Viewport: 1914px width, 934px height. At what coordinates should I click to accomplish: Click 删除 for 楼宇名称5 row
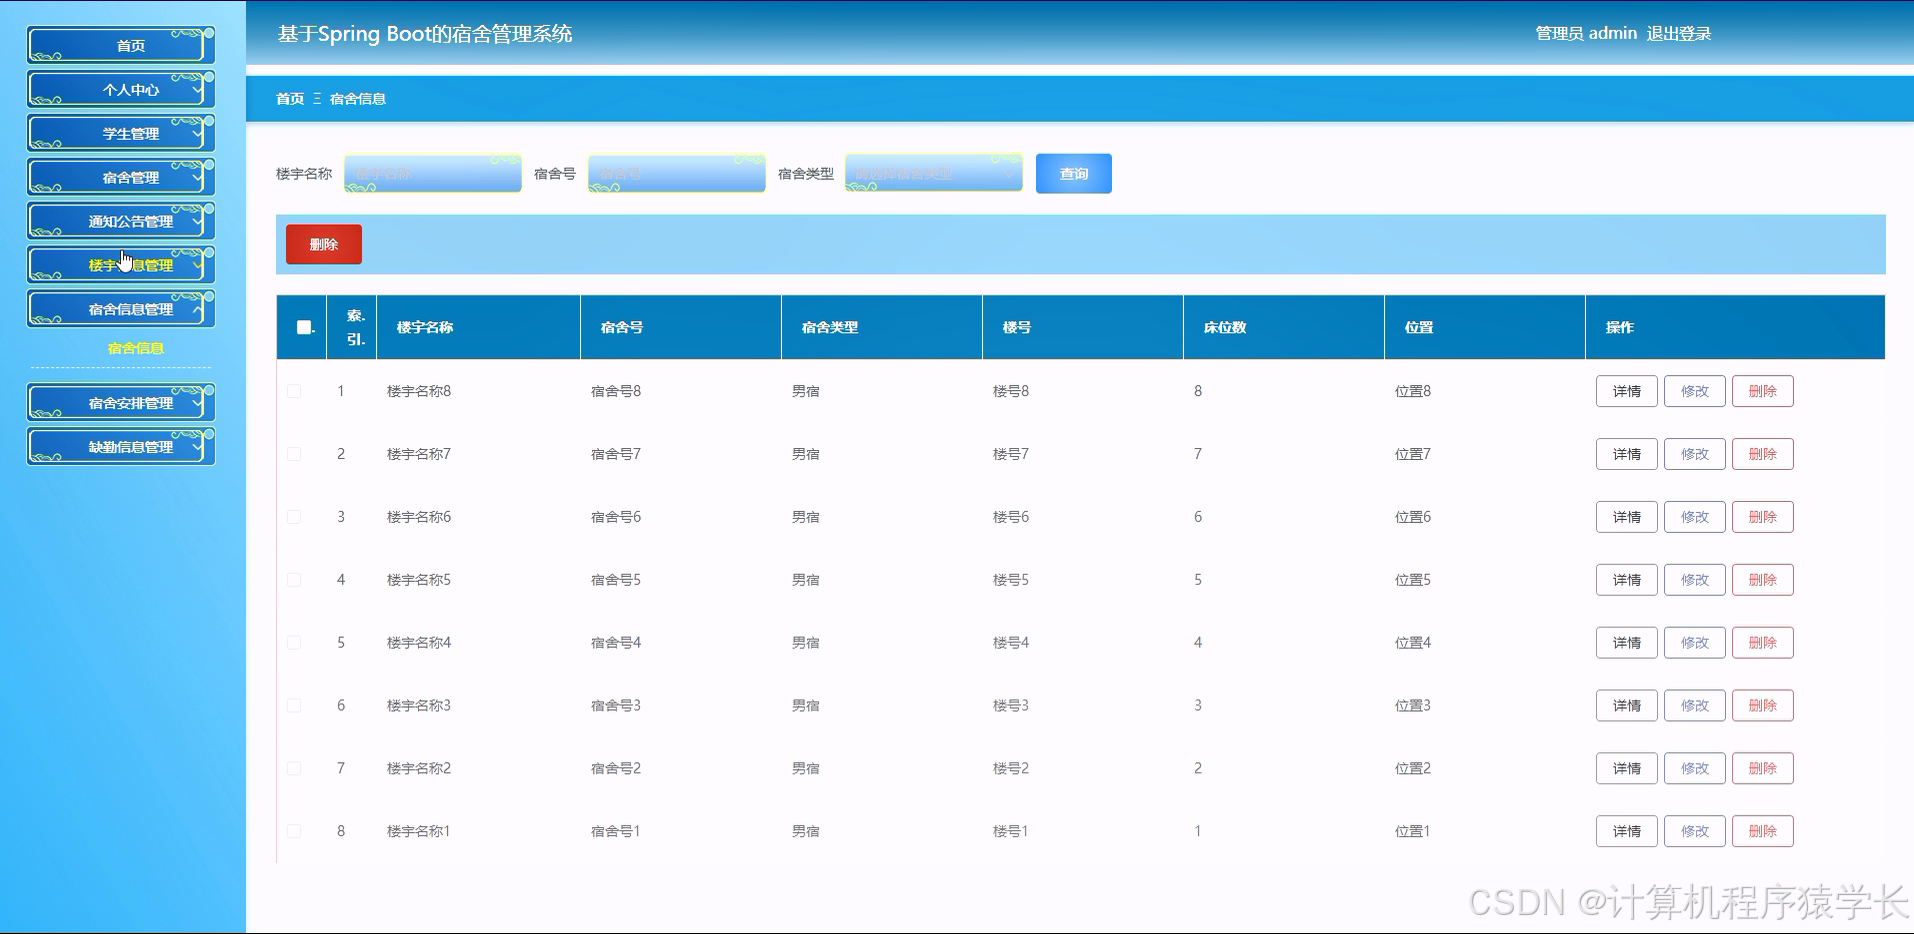pyautogui.click(x=1763, y=580)
